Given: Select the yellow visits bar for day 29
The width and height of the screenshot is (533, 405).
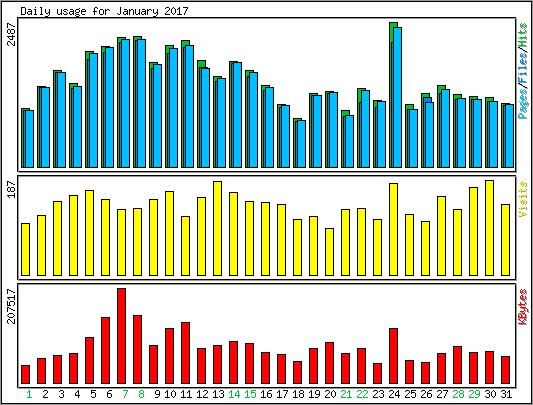Looking at the screenshot, I should (474, 232).
